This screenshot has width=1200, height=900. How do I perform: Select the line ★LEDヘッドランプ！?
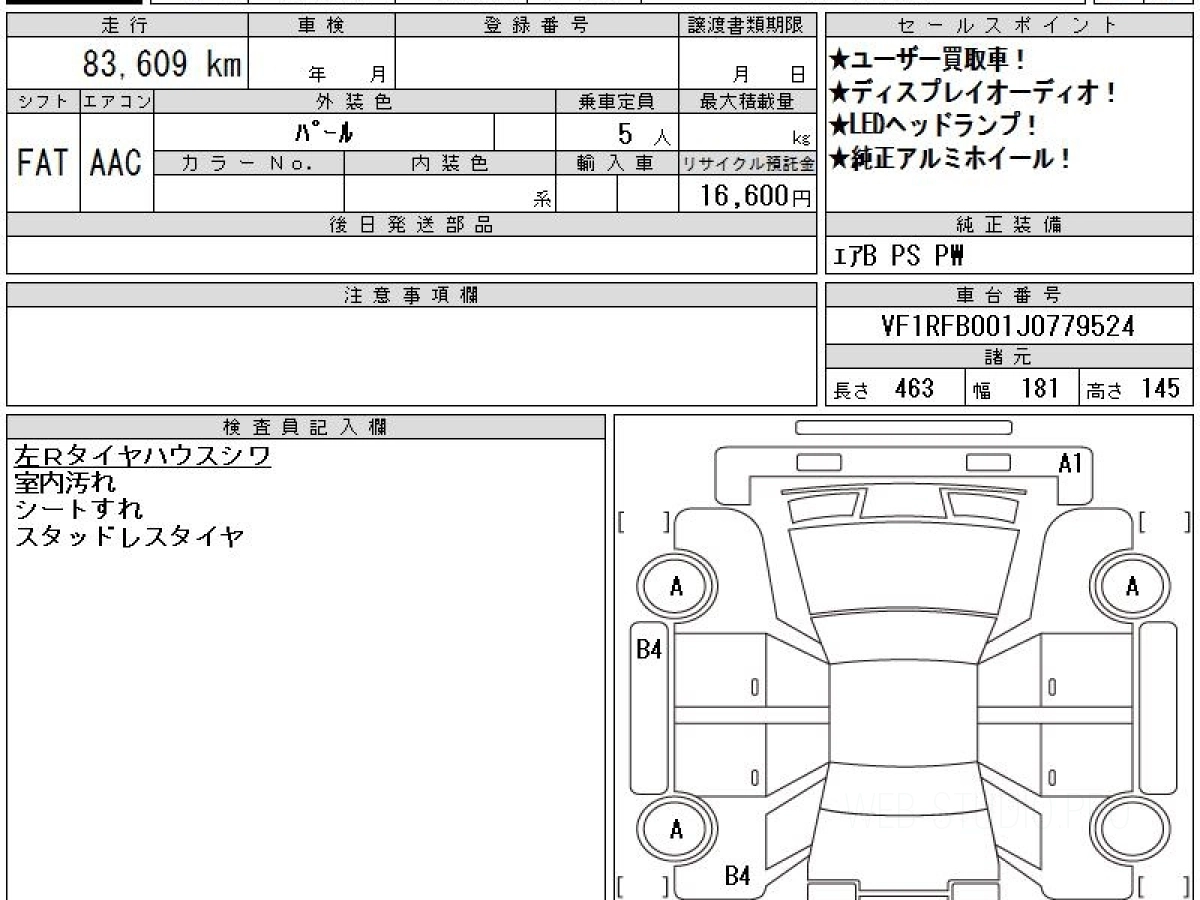point(932,126)
